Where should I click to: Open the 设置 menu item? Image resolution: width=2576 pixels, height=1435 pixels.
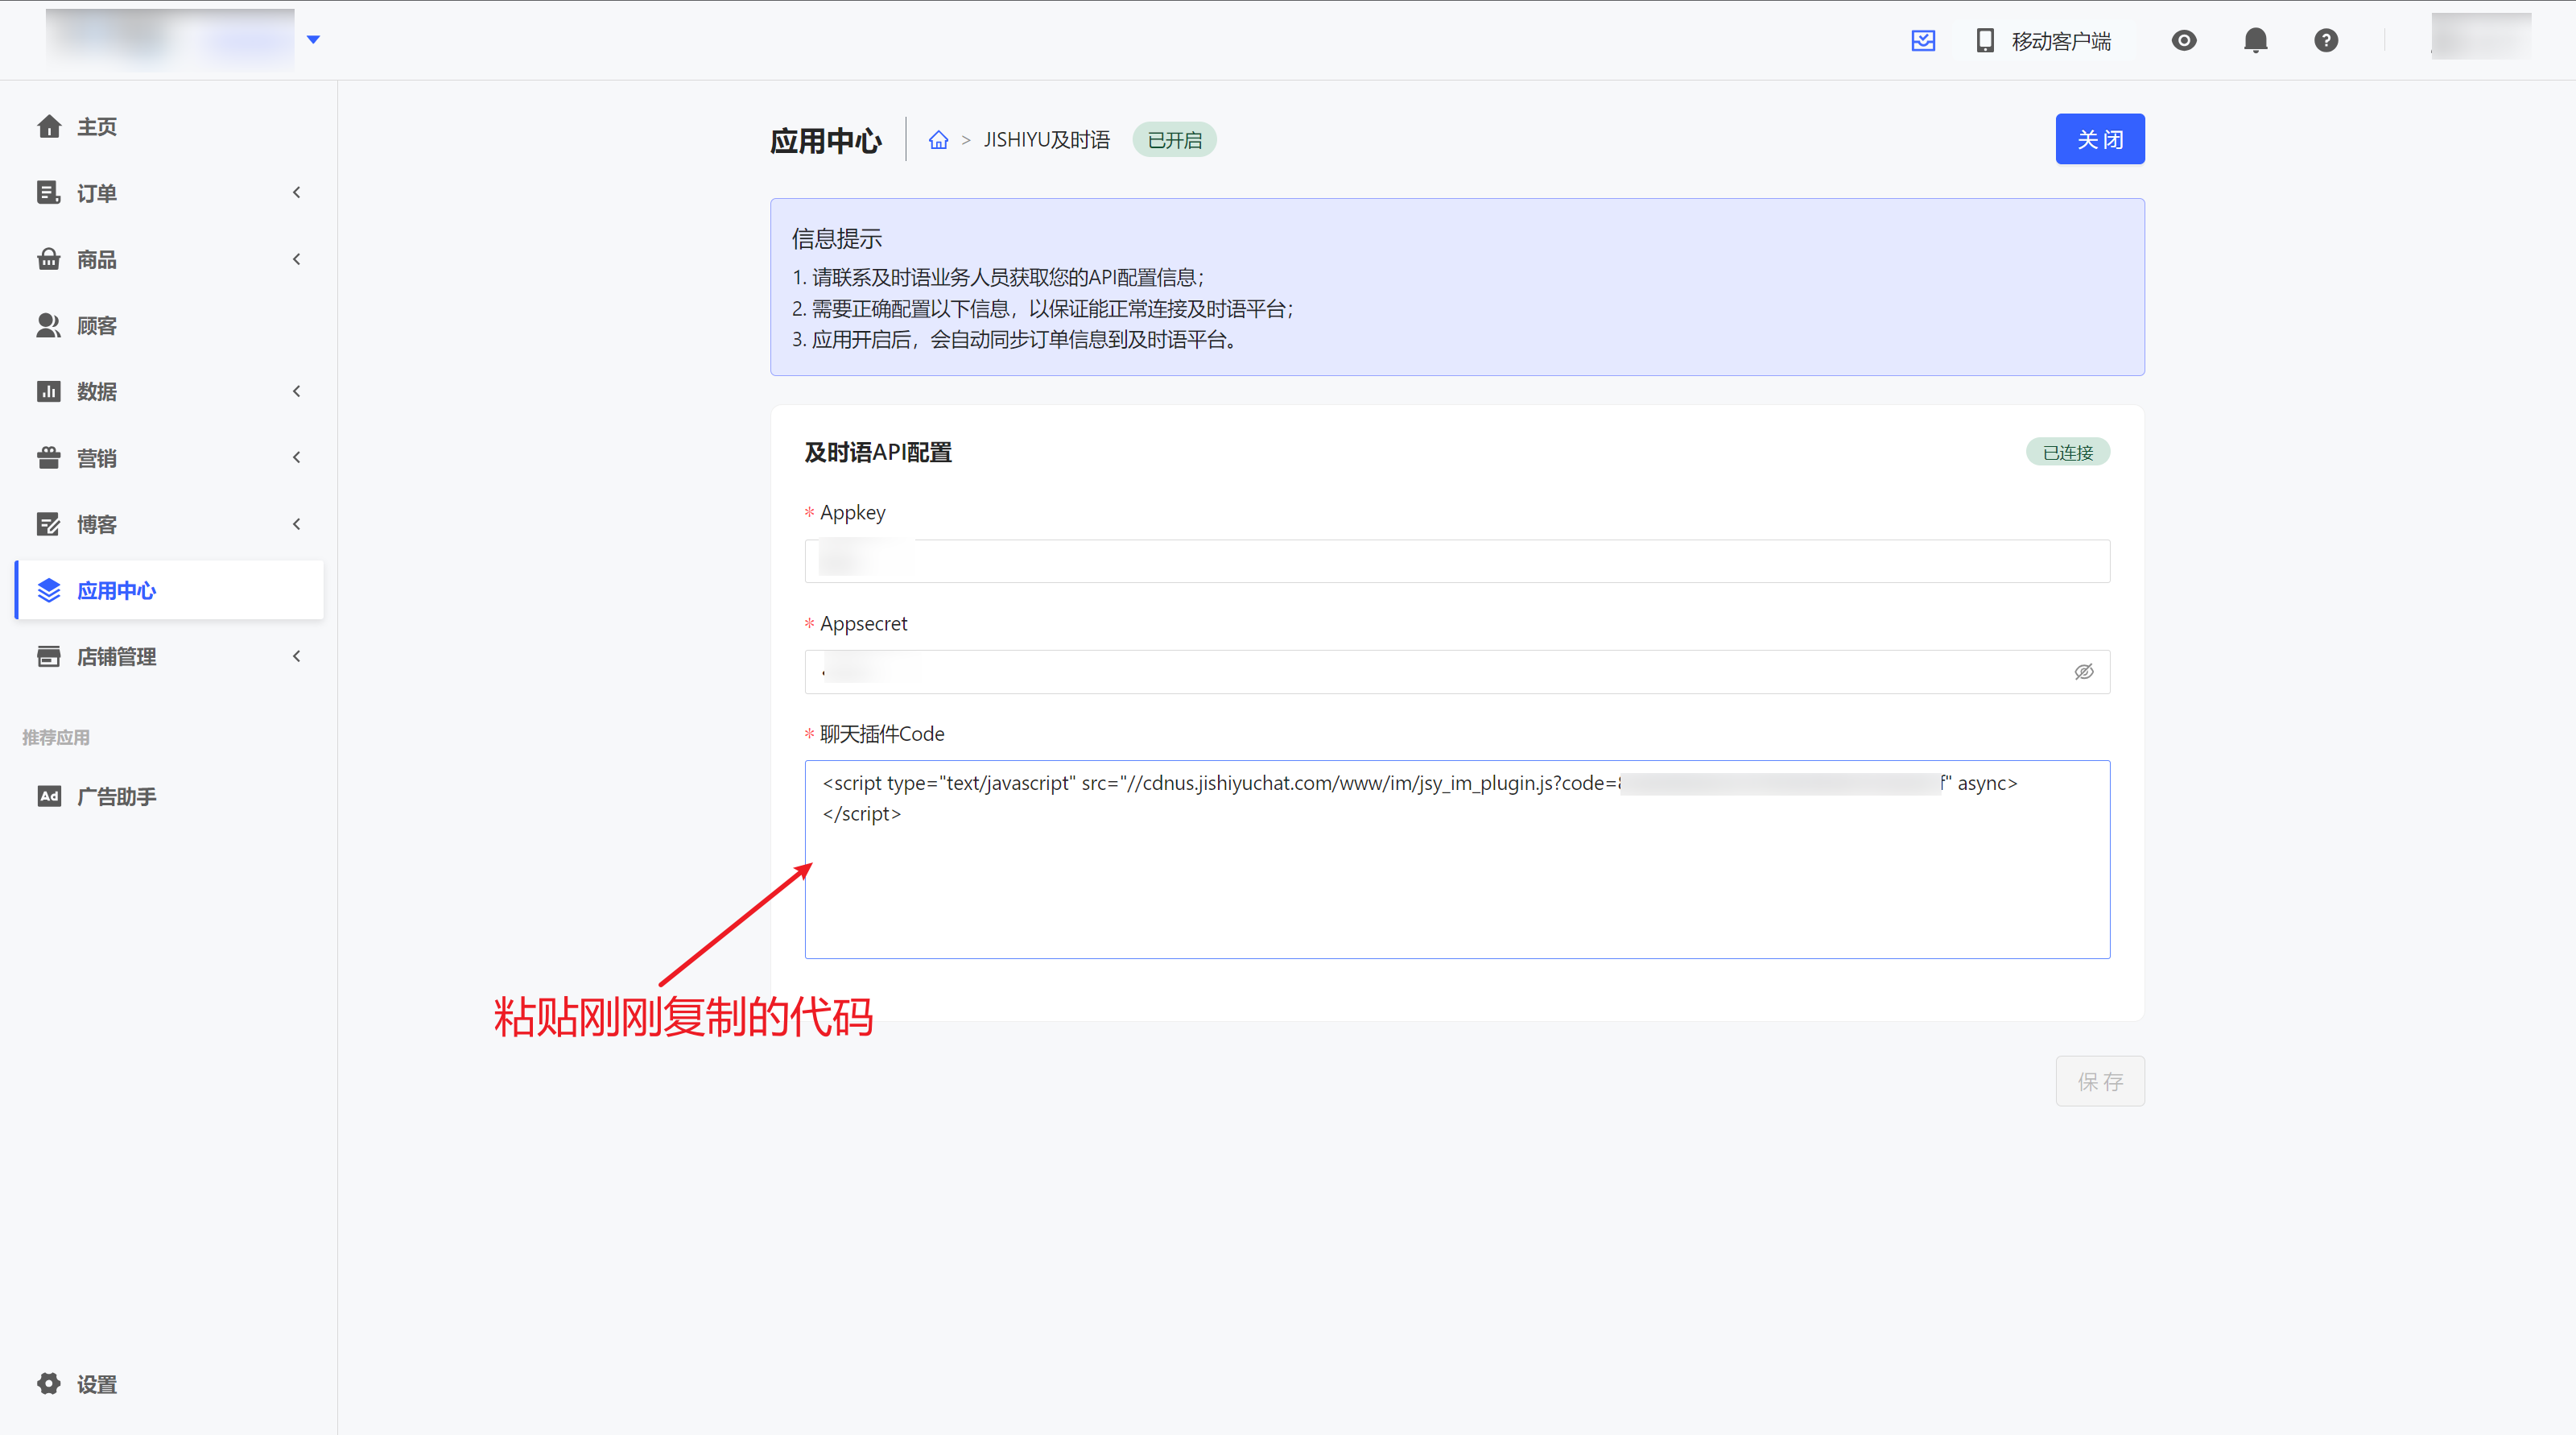point(169,1384)
